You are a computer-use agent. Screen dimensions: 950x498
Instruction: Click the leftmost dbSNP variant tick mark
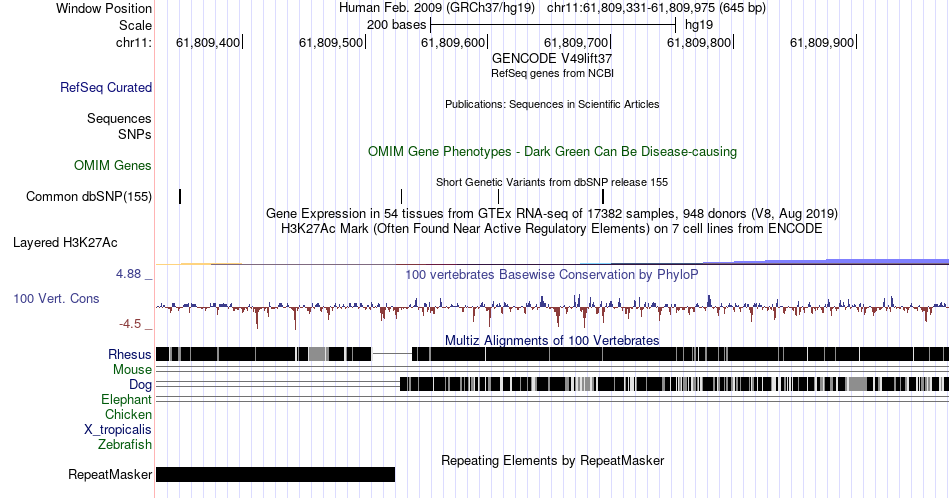pyautogui.click(x=180, y=196)
